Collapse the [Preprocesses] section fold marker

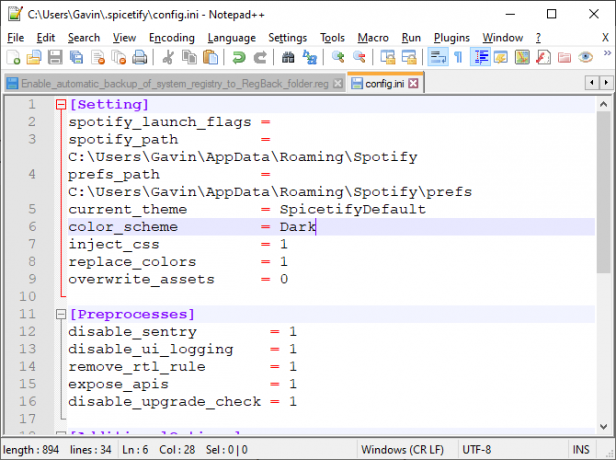[x=61, y=314]
